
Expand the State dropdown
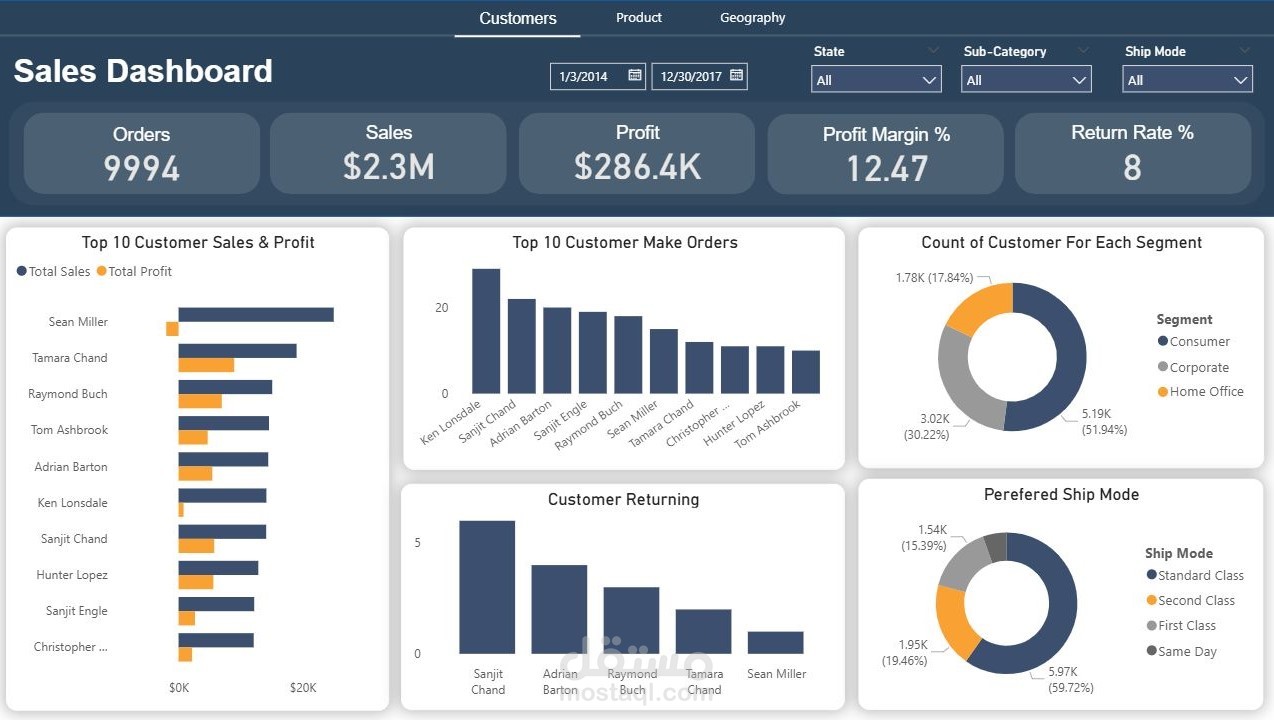pyautogui.click(x=876, y=80)
